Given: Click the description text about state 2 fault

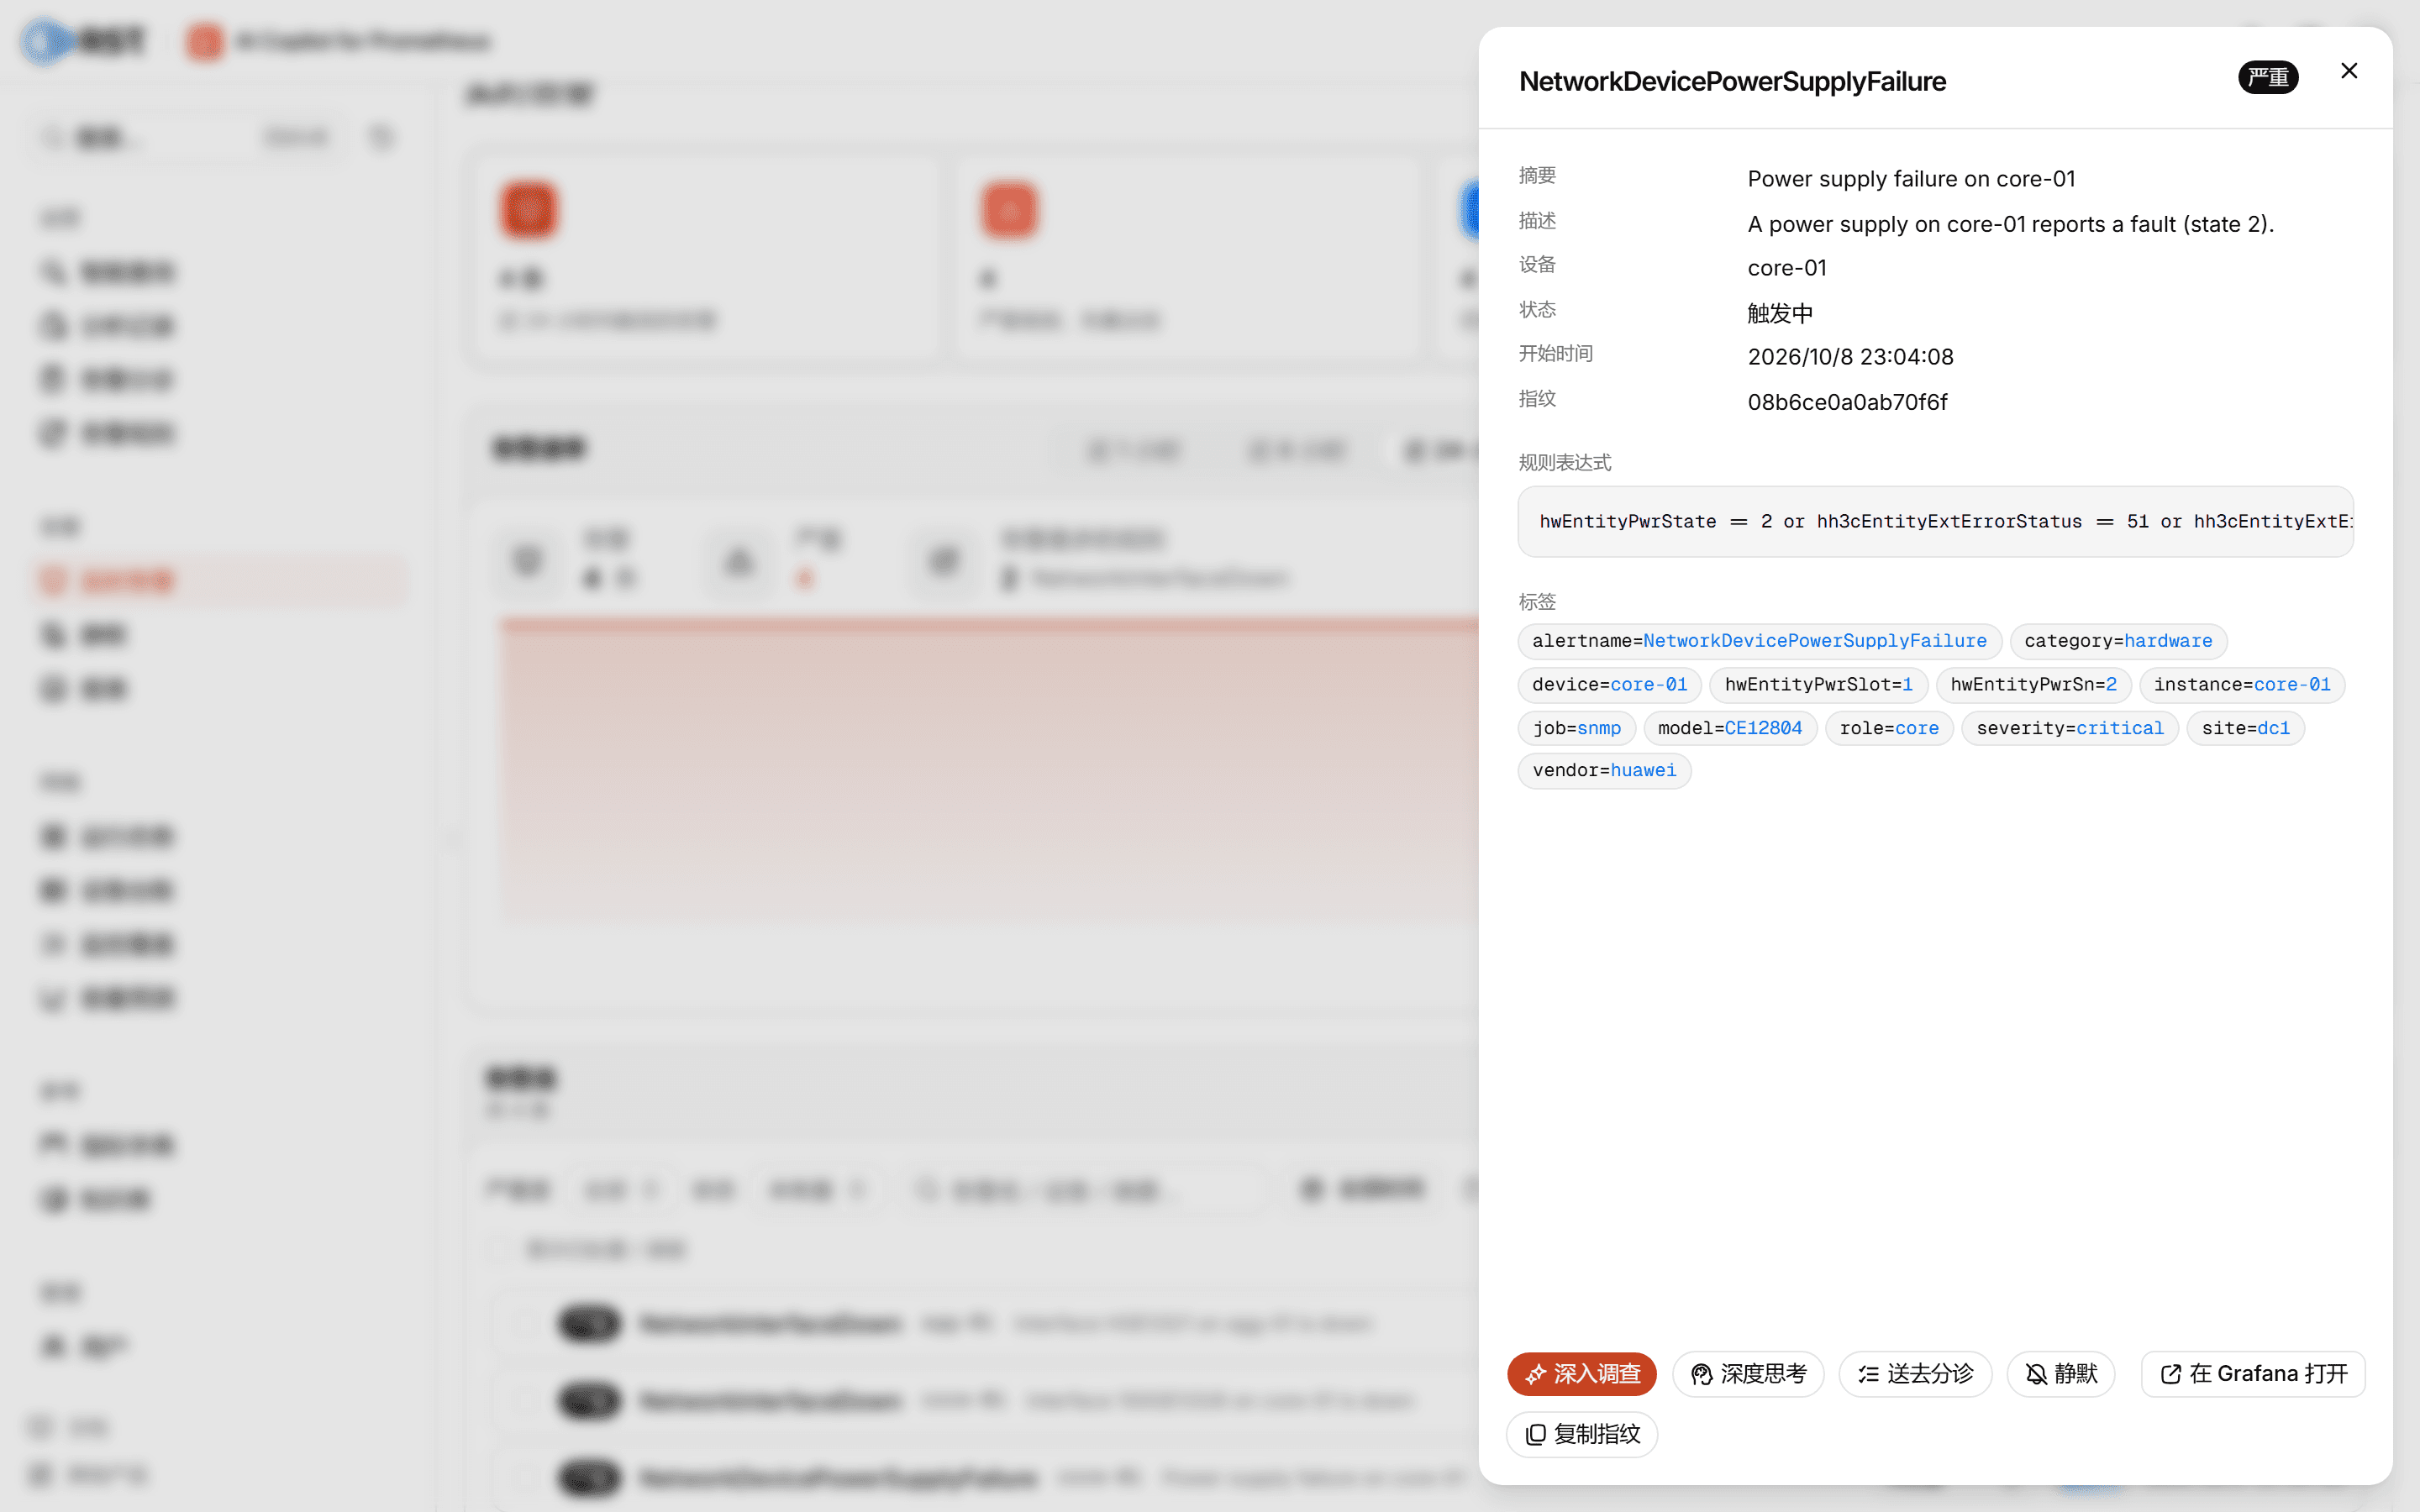Looking at the screenshot, I should tap(2010, 224).
